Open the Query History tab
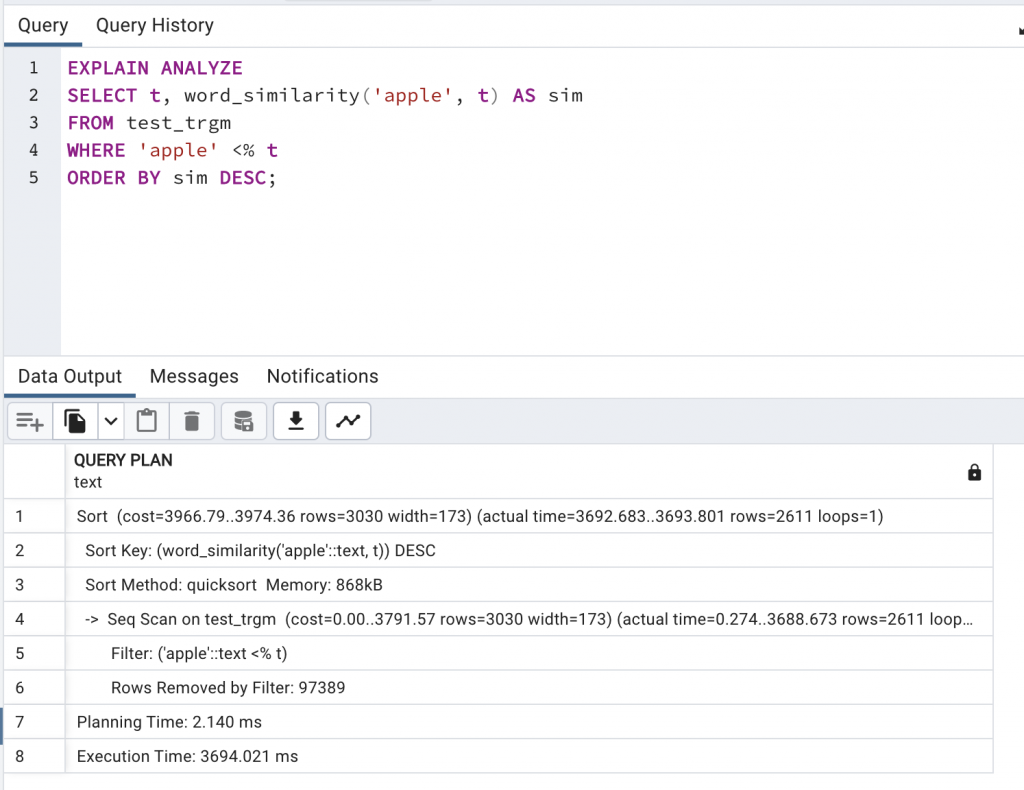The image size is (1024, 790). [x=155, y=25]
